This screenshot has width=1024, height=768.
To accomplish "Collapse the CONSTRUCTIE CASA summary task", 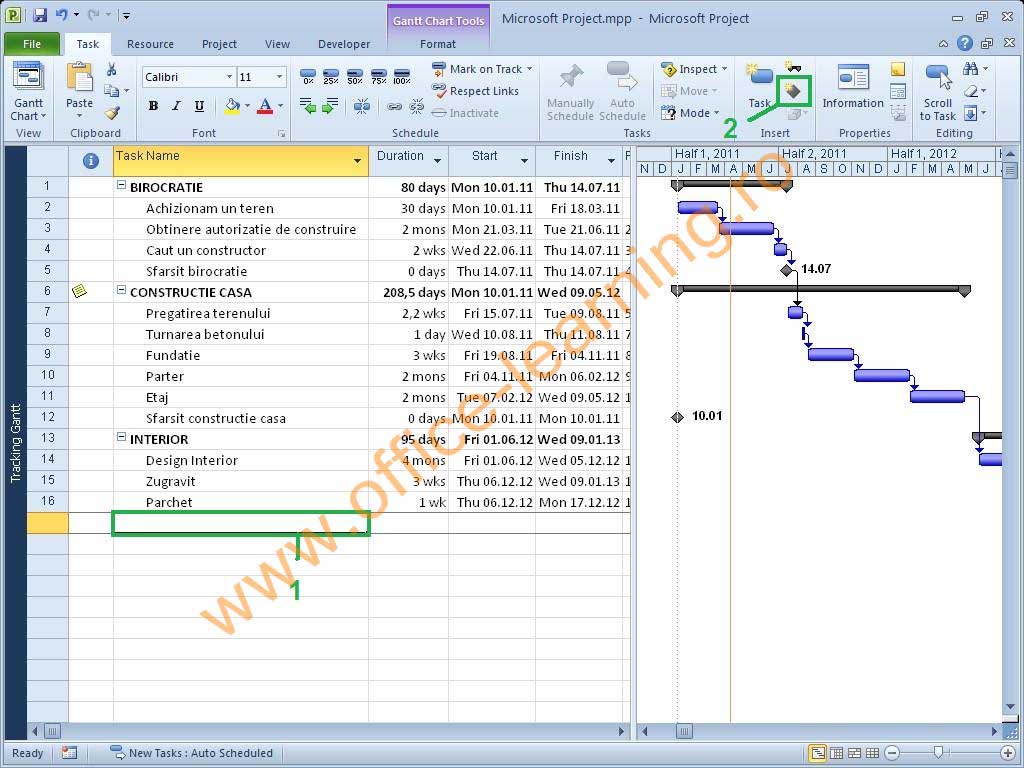I will point(121,290).
